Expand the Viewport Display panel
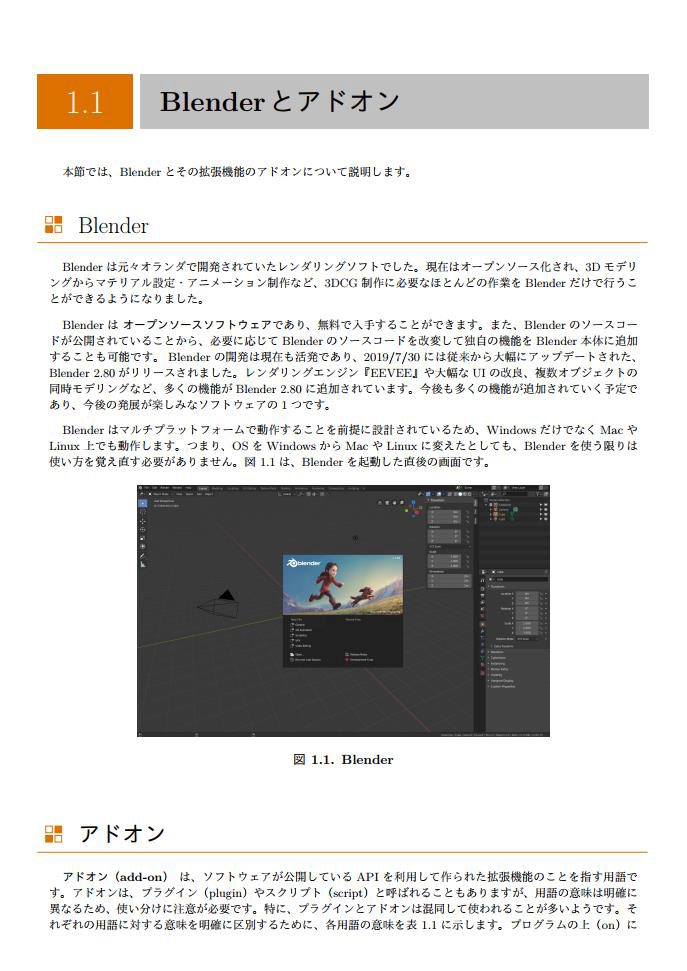Viewport: 687px width, 971px height. tap(501, 681)
